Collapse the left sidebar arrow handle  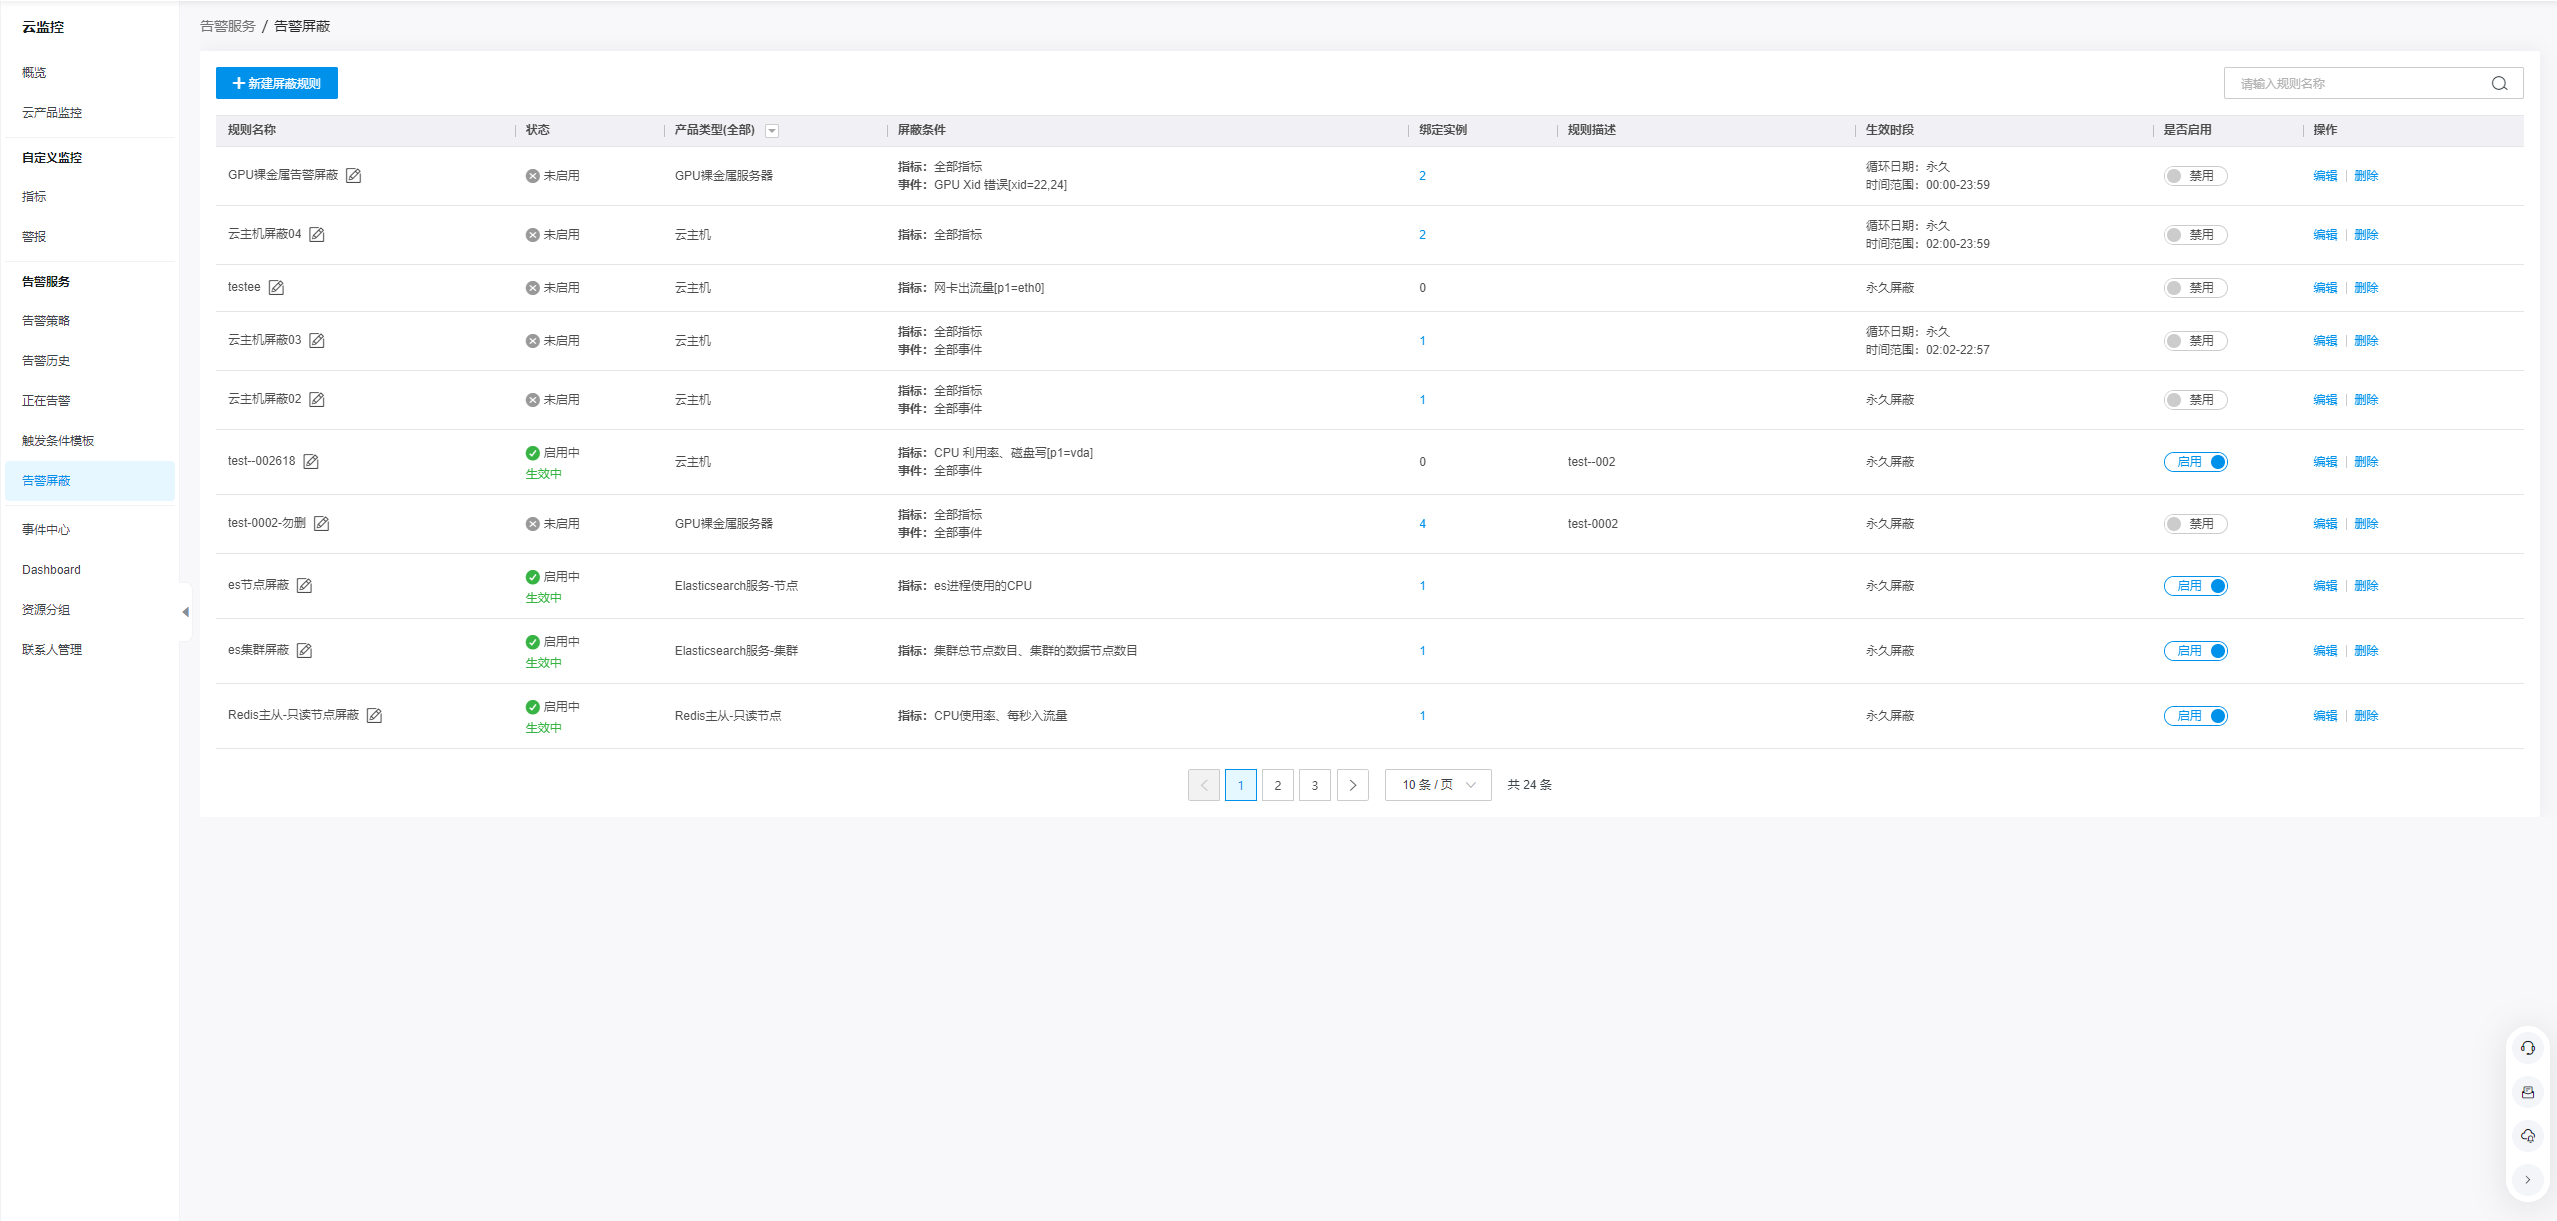pyautogui.click(x=185, y=612)
